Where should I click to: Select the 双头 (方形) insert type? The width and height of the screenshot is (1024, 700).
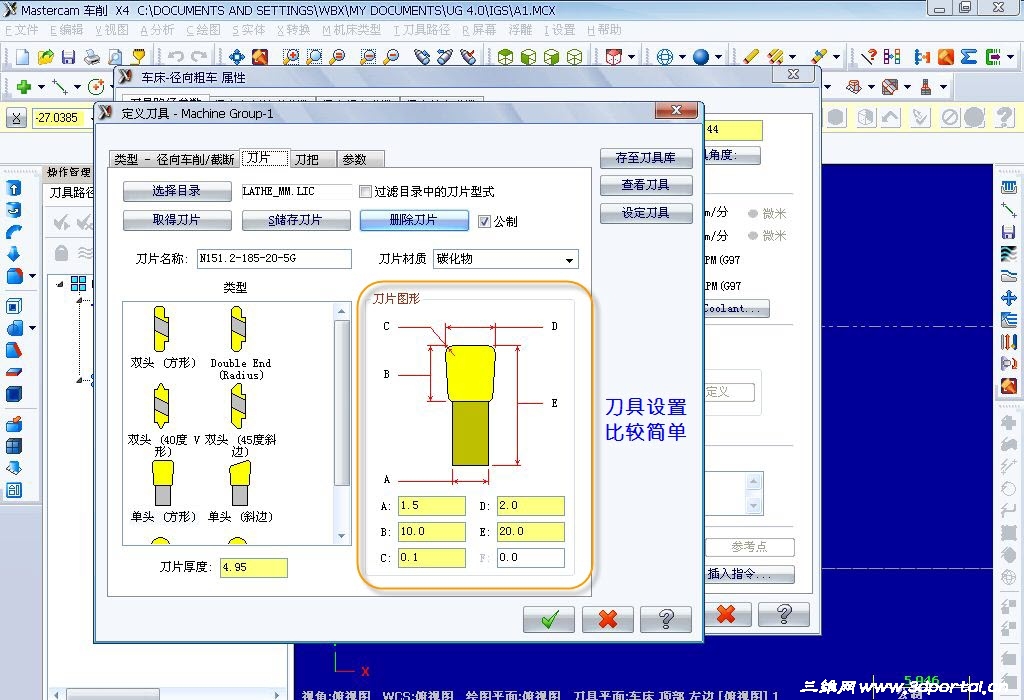(x=162, y=337)
